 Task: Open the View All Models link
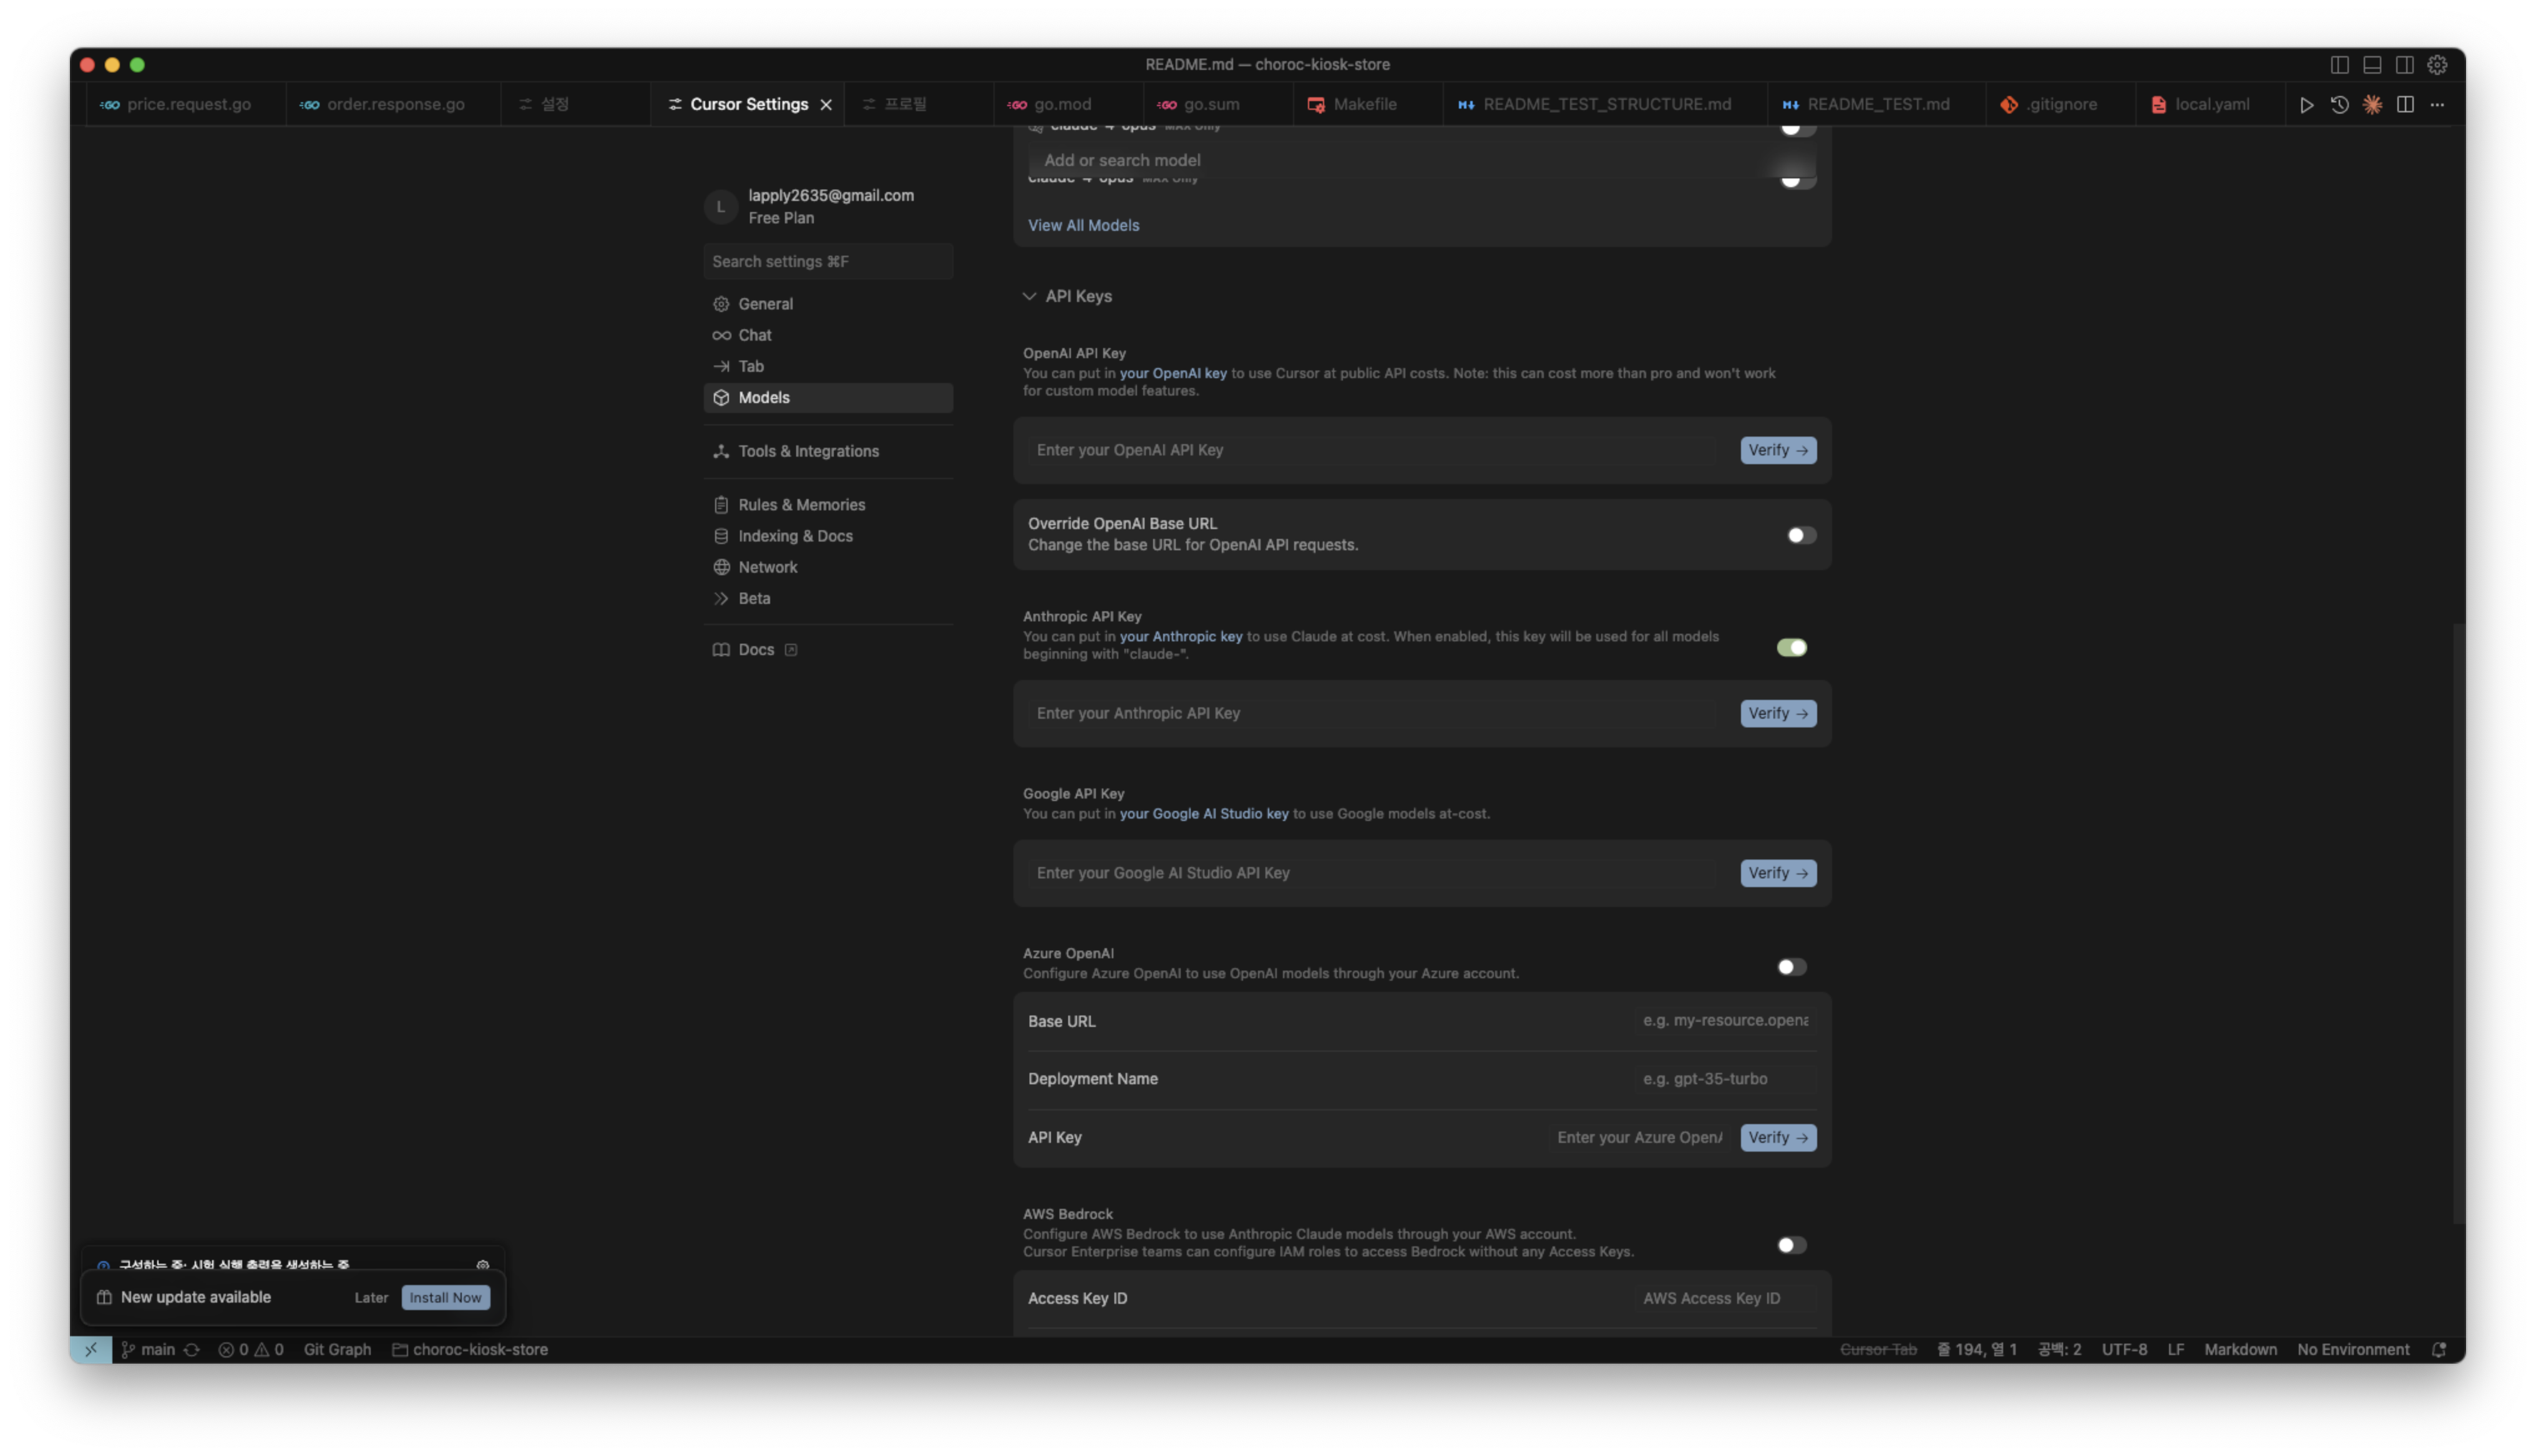[1083, 226]
